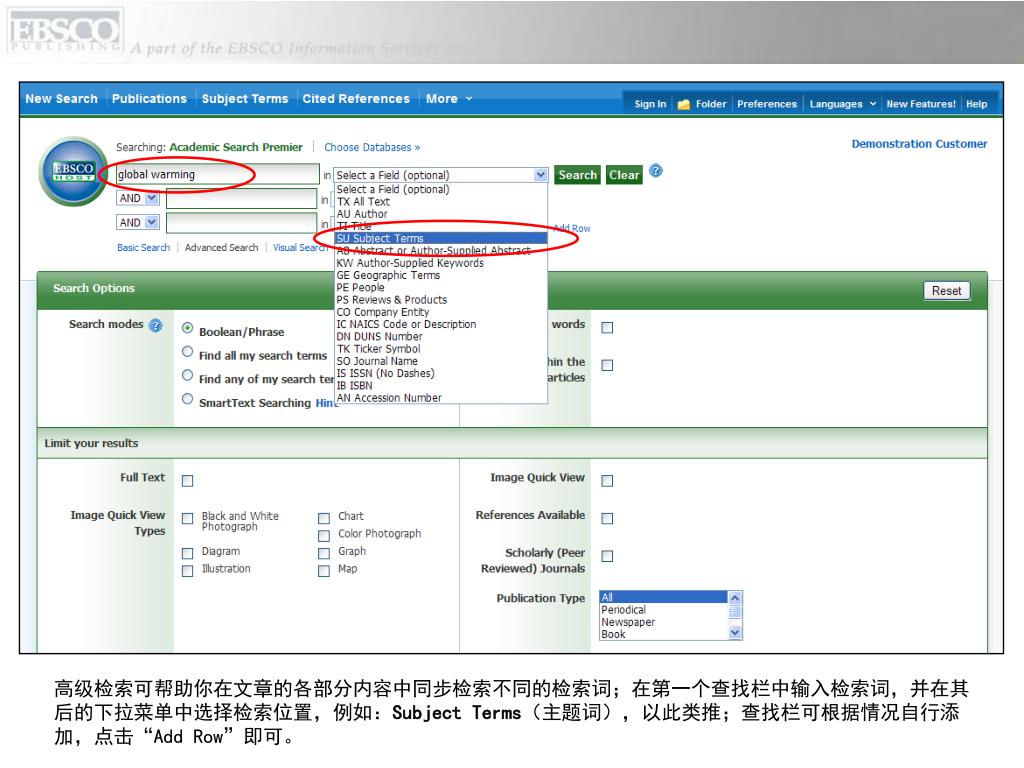The width and height of the screenshot is (1024, 768).
Task: Check Color Photograph image type
Action: point(324,536)
